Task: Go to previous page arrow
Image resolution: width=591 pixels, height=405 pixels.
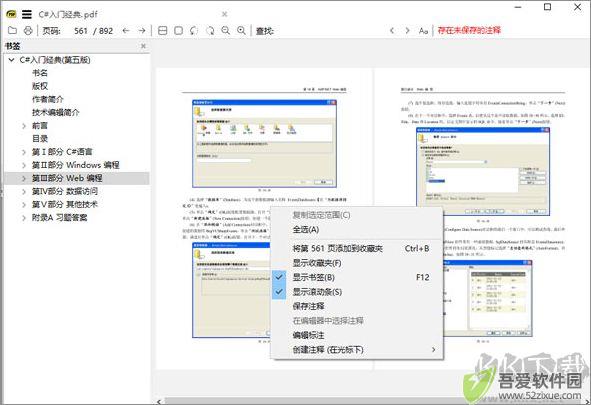Action: tap(126, 31)
